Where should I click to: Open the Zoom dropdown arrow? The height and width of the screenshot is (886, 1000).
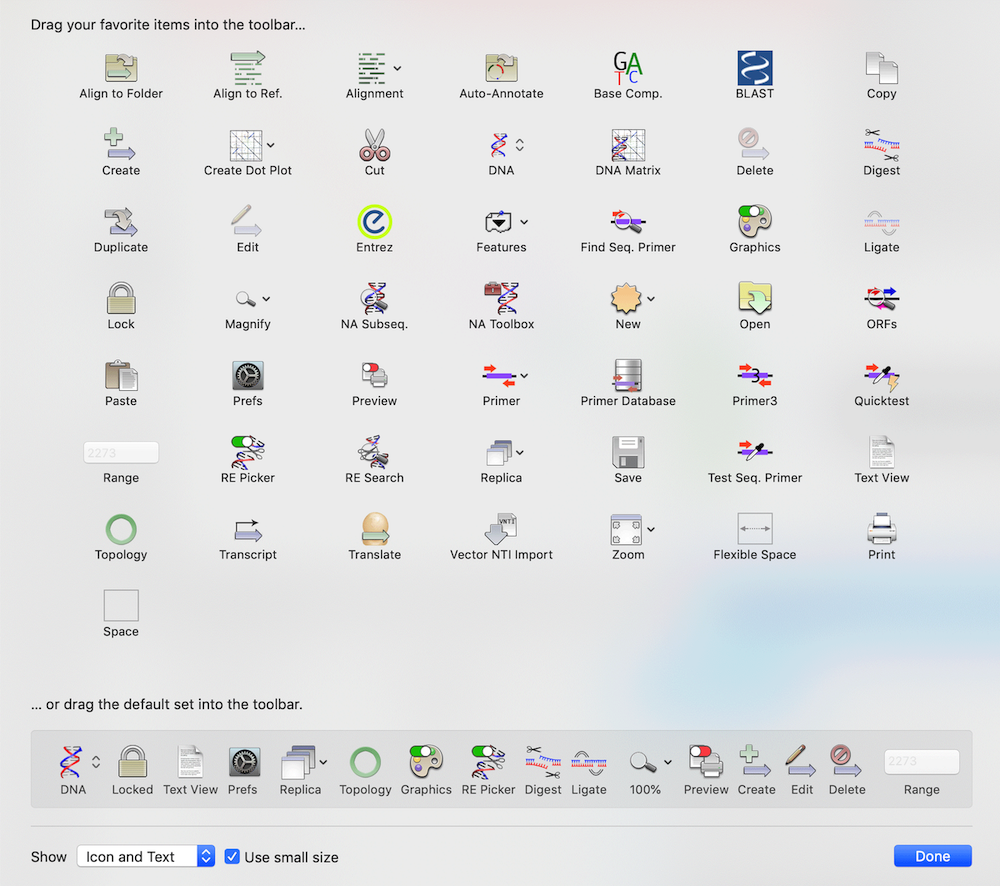pos(651,529)
